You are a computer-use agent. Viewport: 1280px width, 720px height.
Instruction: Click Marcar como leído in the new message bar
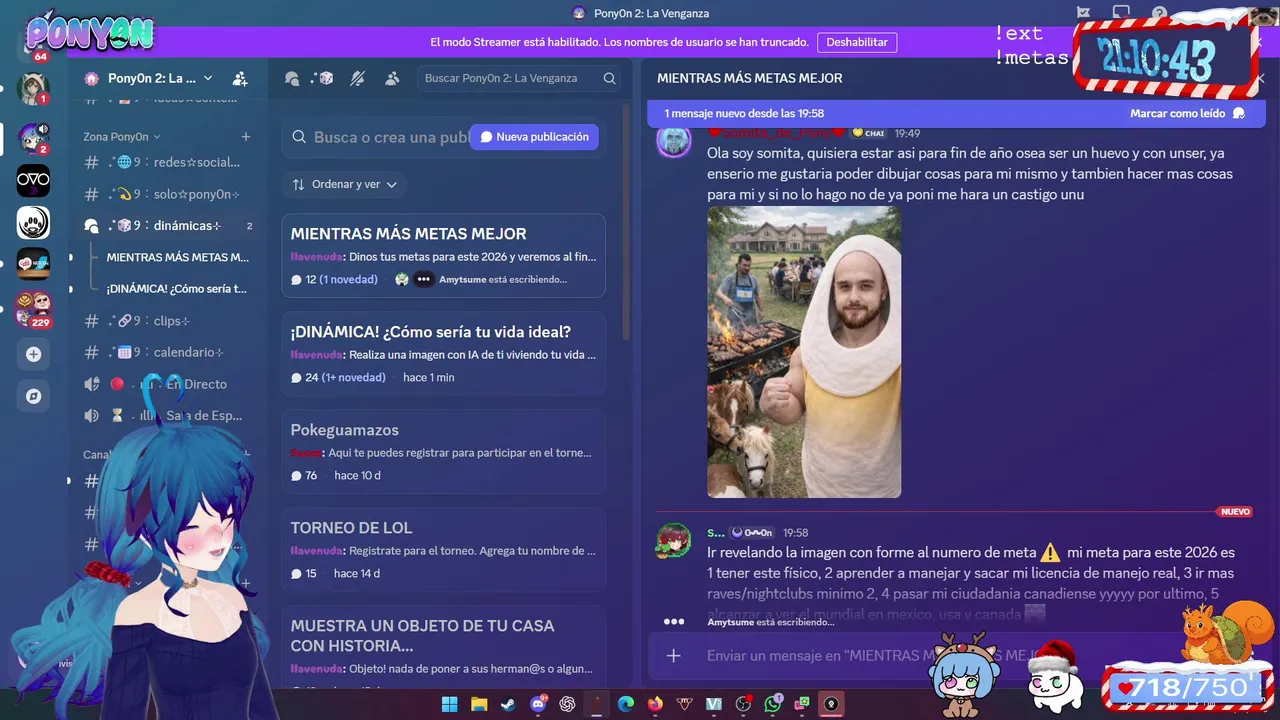pos(1187,113)
